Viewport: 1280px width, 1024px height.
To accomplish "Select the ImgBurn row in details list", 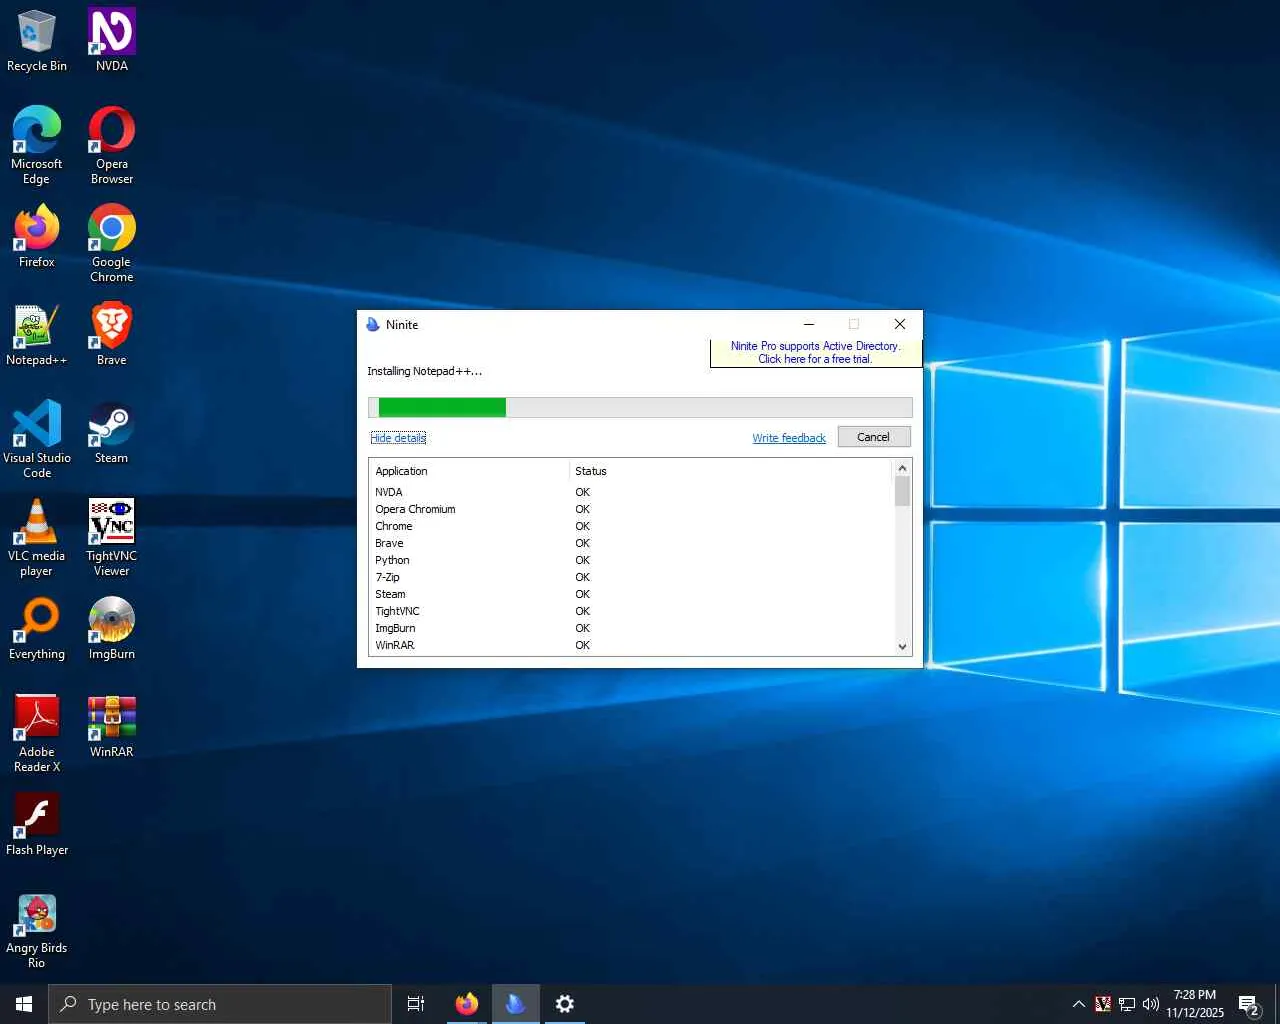I will pyautogui.click(x=631, y=628).
